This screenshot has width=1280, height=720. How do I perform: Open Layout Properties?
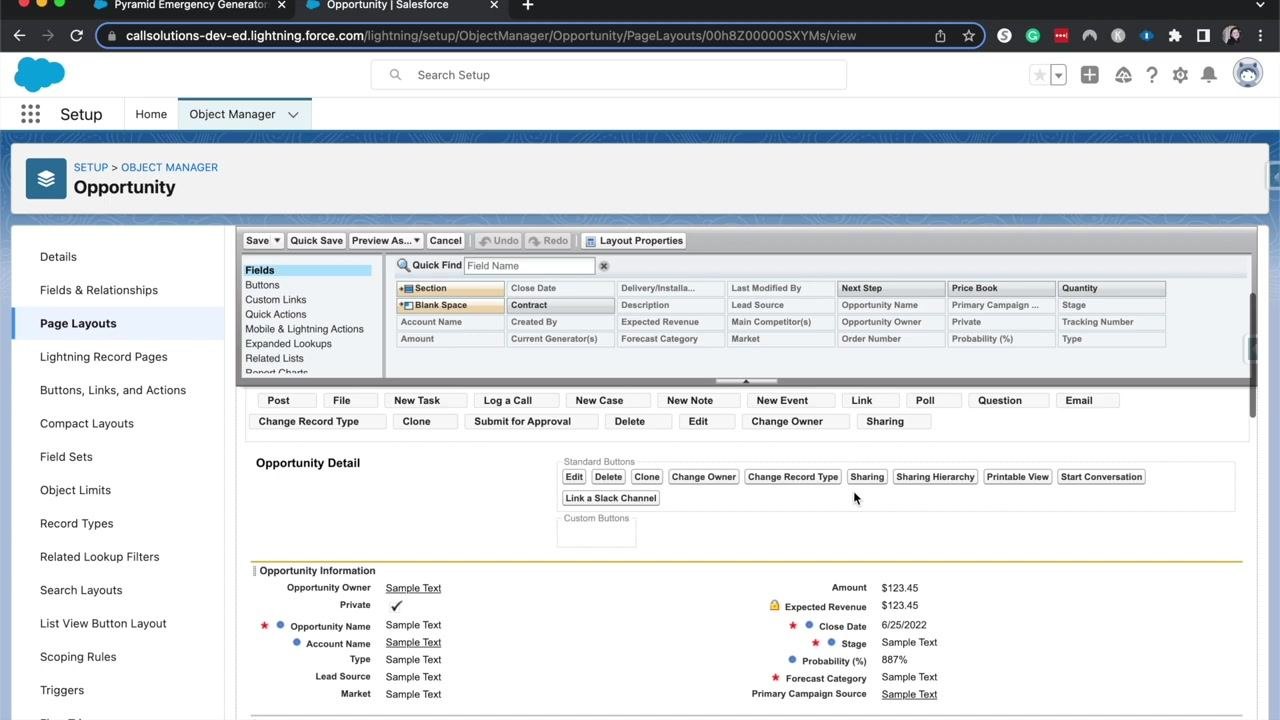[x=634, y=241]
